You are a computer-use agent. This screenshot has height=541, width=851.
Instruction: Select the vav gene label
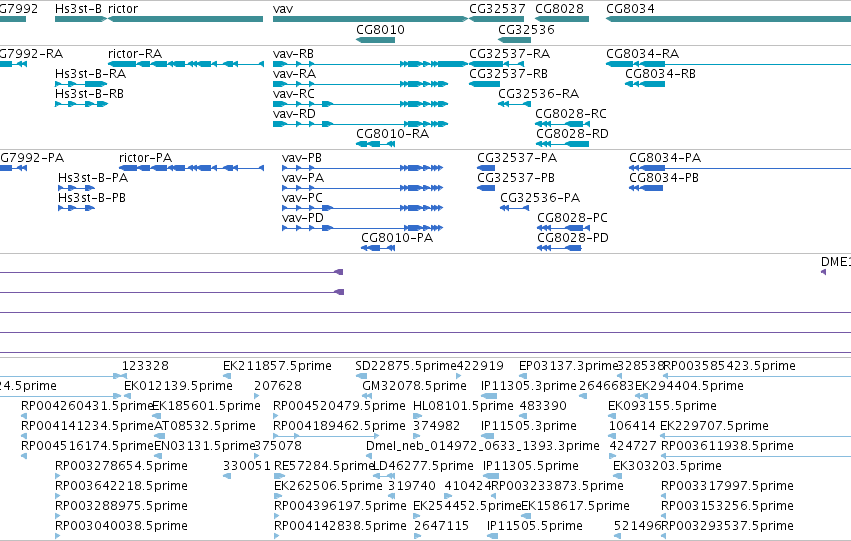tap(283, 9)
